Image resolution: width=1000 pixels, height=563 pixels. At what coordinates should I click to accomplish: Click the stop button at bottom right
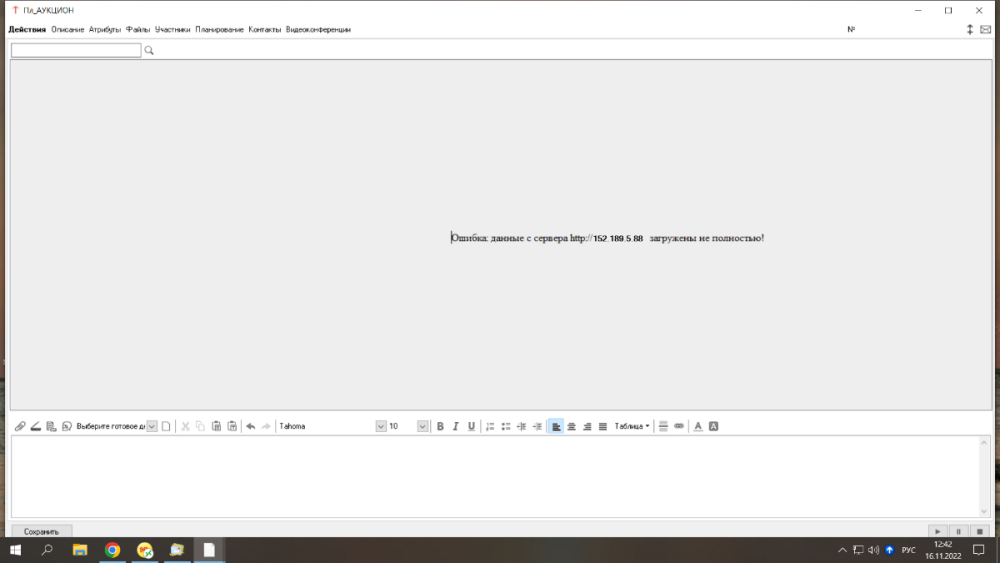980,531
